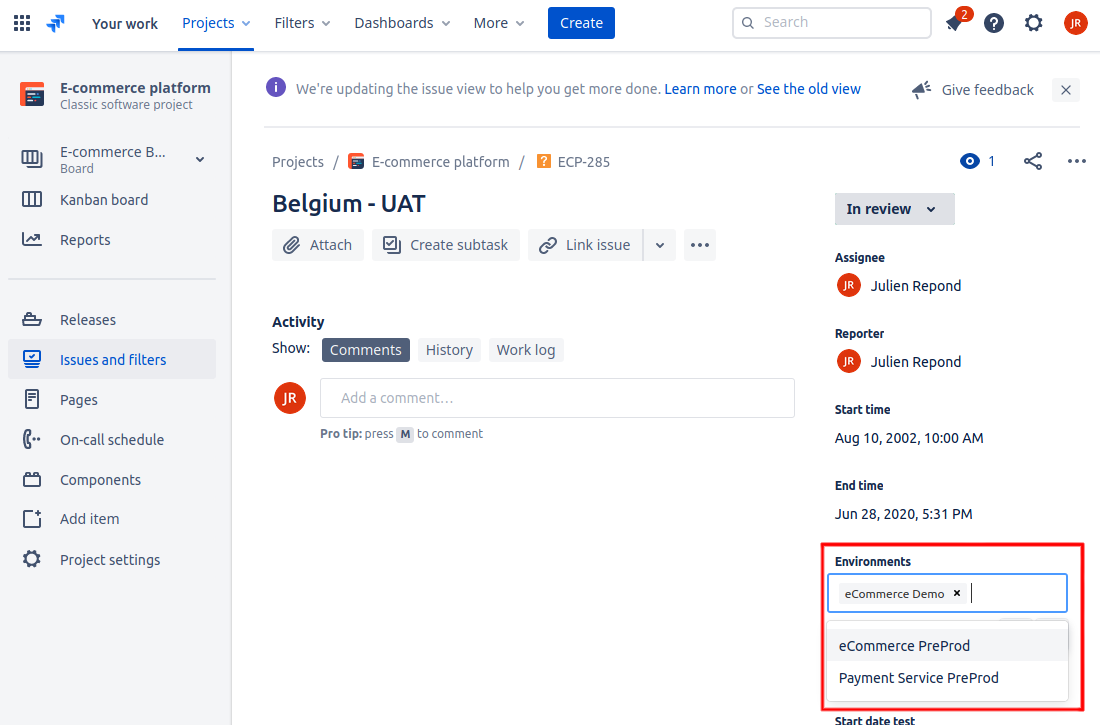The height and width of the screenshot is (725, 1100).
Task: Open the notifications bell
Action: [954, 23]
